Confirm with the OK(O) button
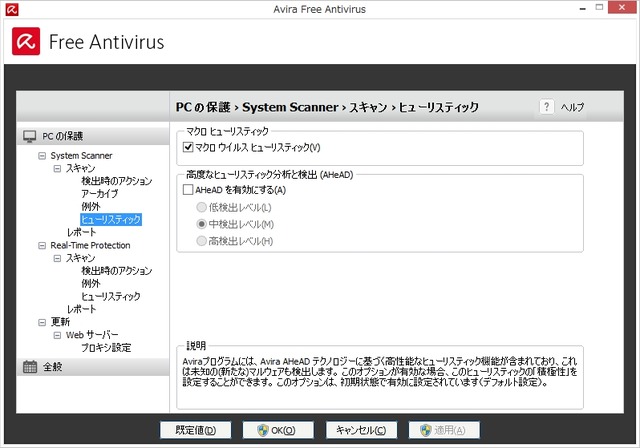This screenshot has width=640, height=448. point(278,430)
